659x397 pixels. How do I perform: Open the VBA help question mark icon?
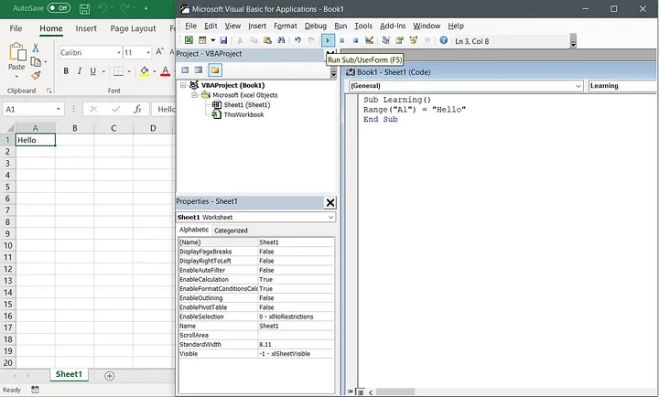(x=443, y=40)
